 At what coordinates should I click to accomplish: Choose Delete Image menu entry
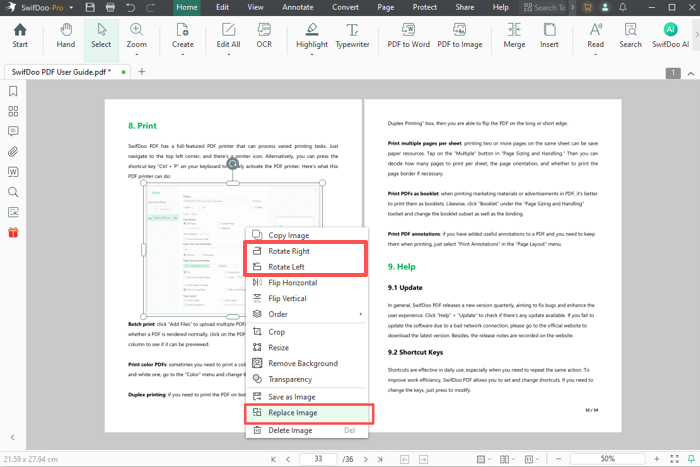(x=307, y=430)
